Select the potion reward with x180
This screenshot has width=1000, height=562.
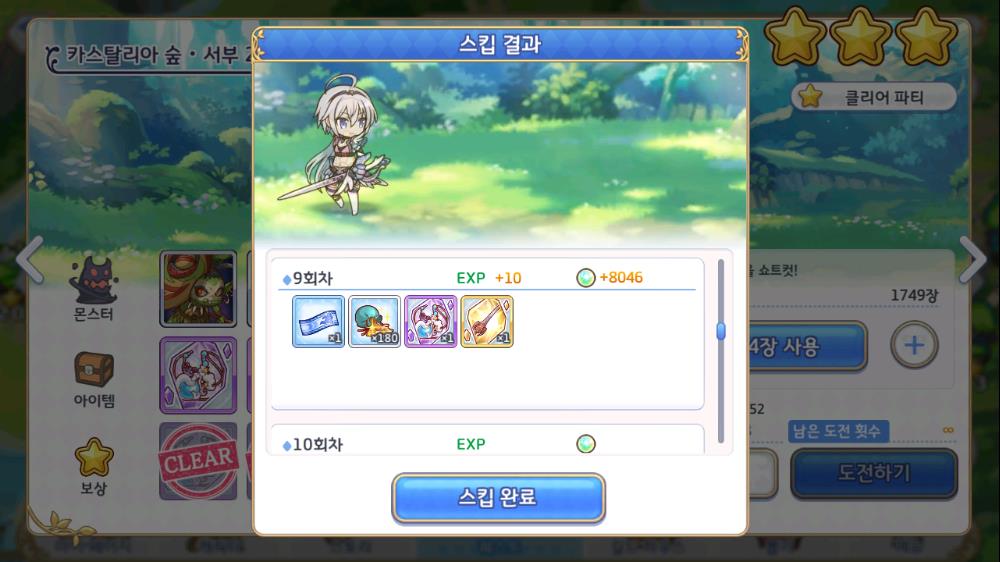tap(374, 322)
